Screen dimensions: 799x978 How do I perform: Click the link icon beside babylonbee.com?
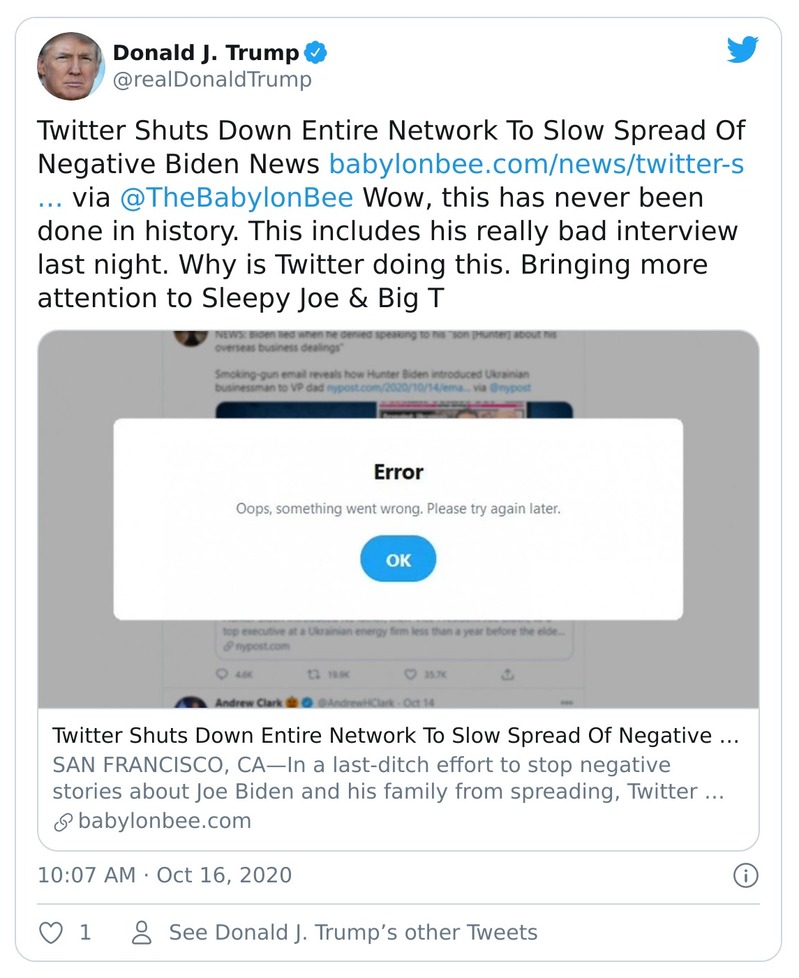coord(62,822)
